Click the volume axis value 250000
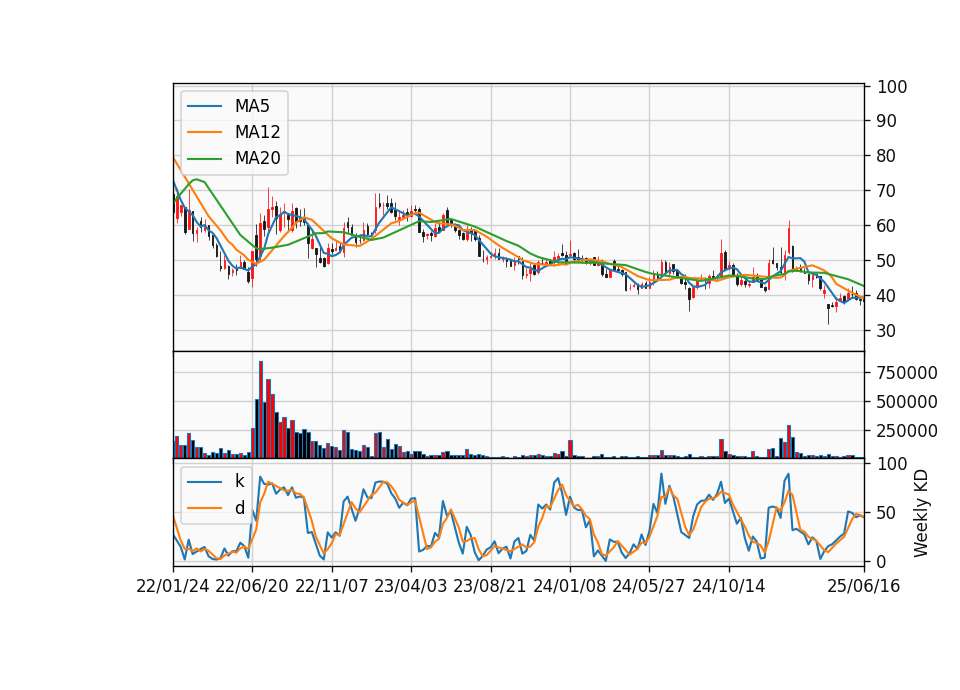 (907, 431)
